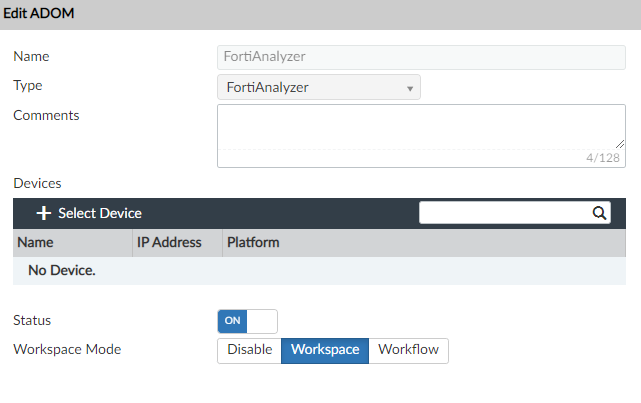Viewport: 641px width, 403px height.
Task: Sort devices by Platform column
Action: tap(253, 242)
